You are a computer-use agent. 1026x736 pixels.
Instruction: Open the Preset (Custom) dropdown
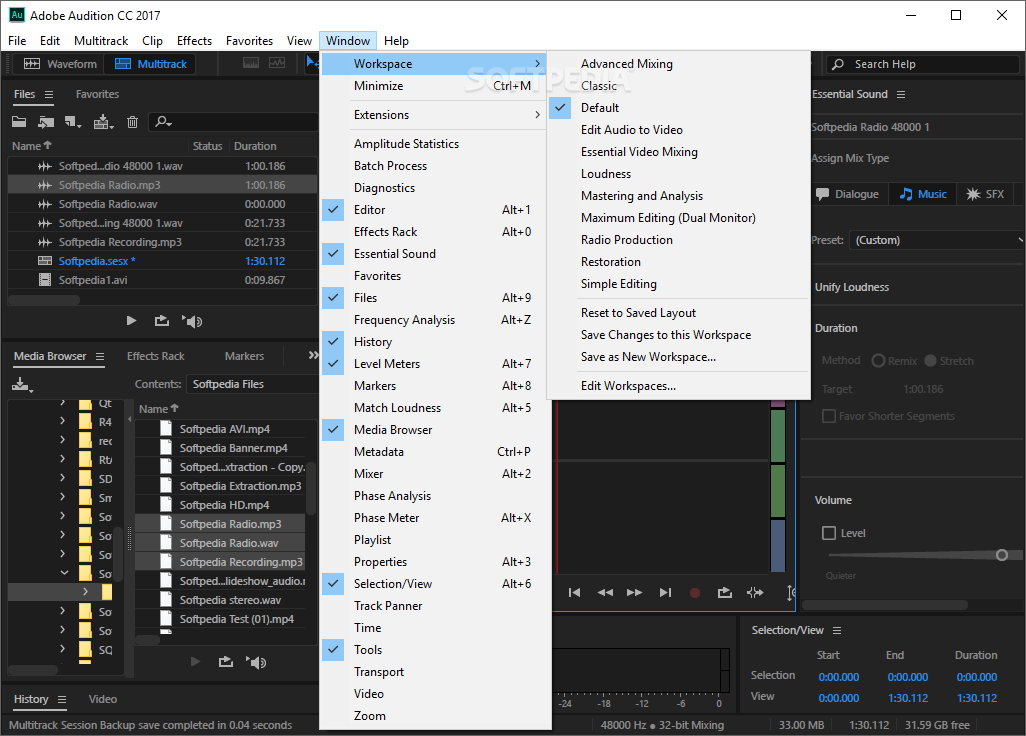pos(936,240)
